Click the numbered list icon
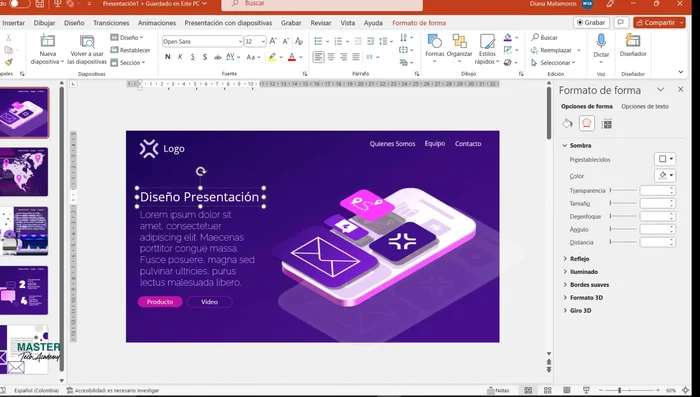Viewport: 700px width, 397px height. pyautogui.click(x=338, y=41)
